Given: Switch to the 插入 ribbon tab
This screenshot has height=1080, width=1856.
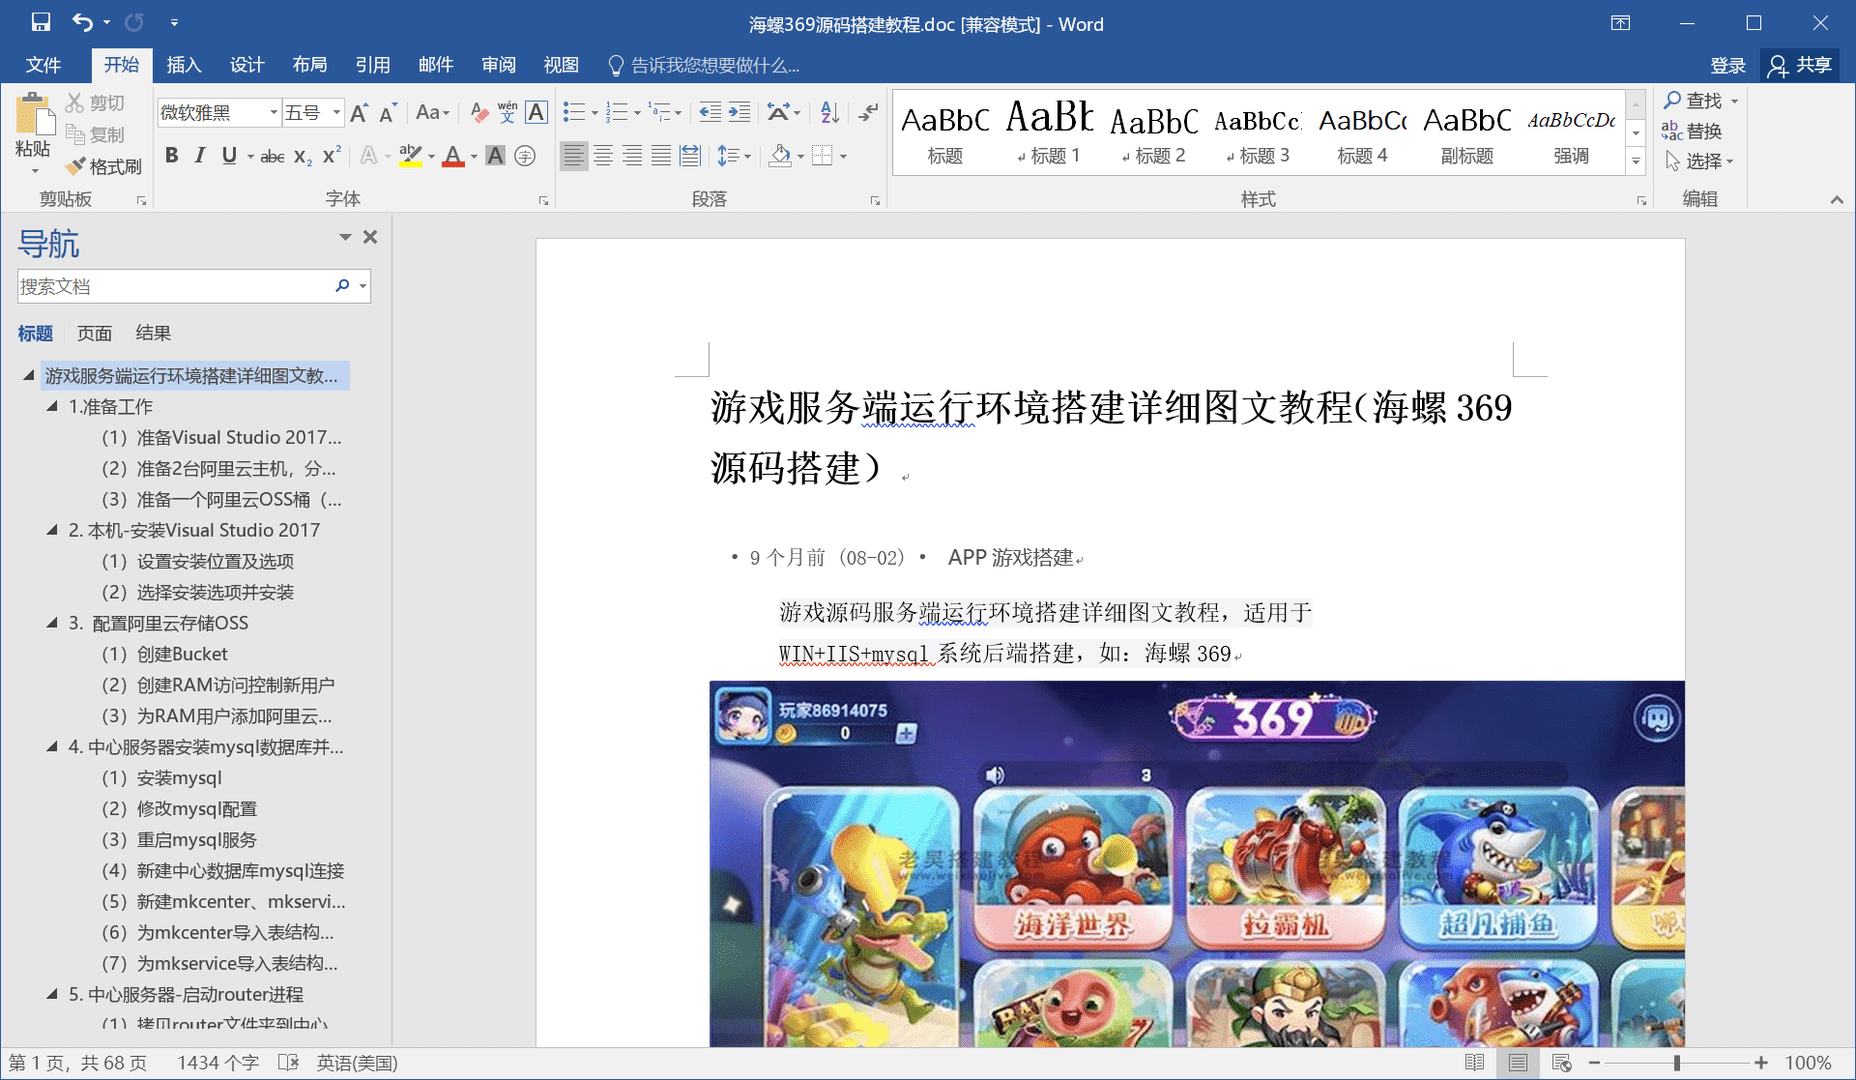Looking at the screenshot, I should [x=183, y=64].
